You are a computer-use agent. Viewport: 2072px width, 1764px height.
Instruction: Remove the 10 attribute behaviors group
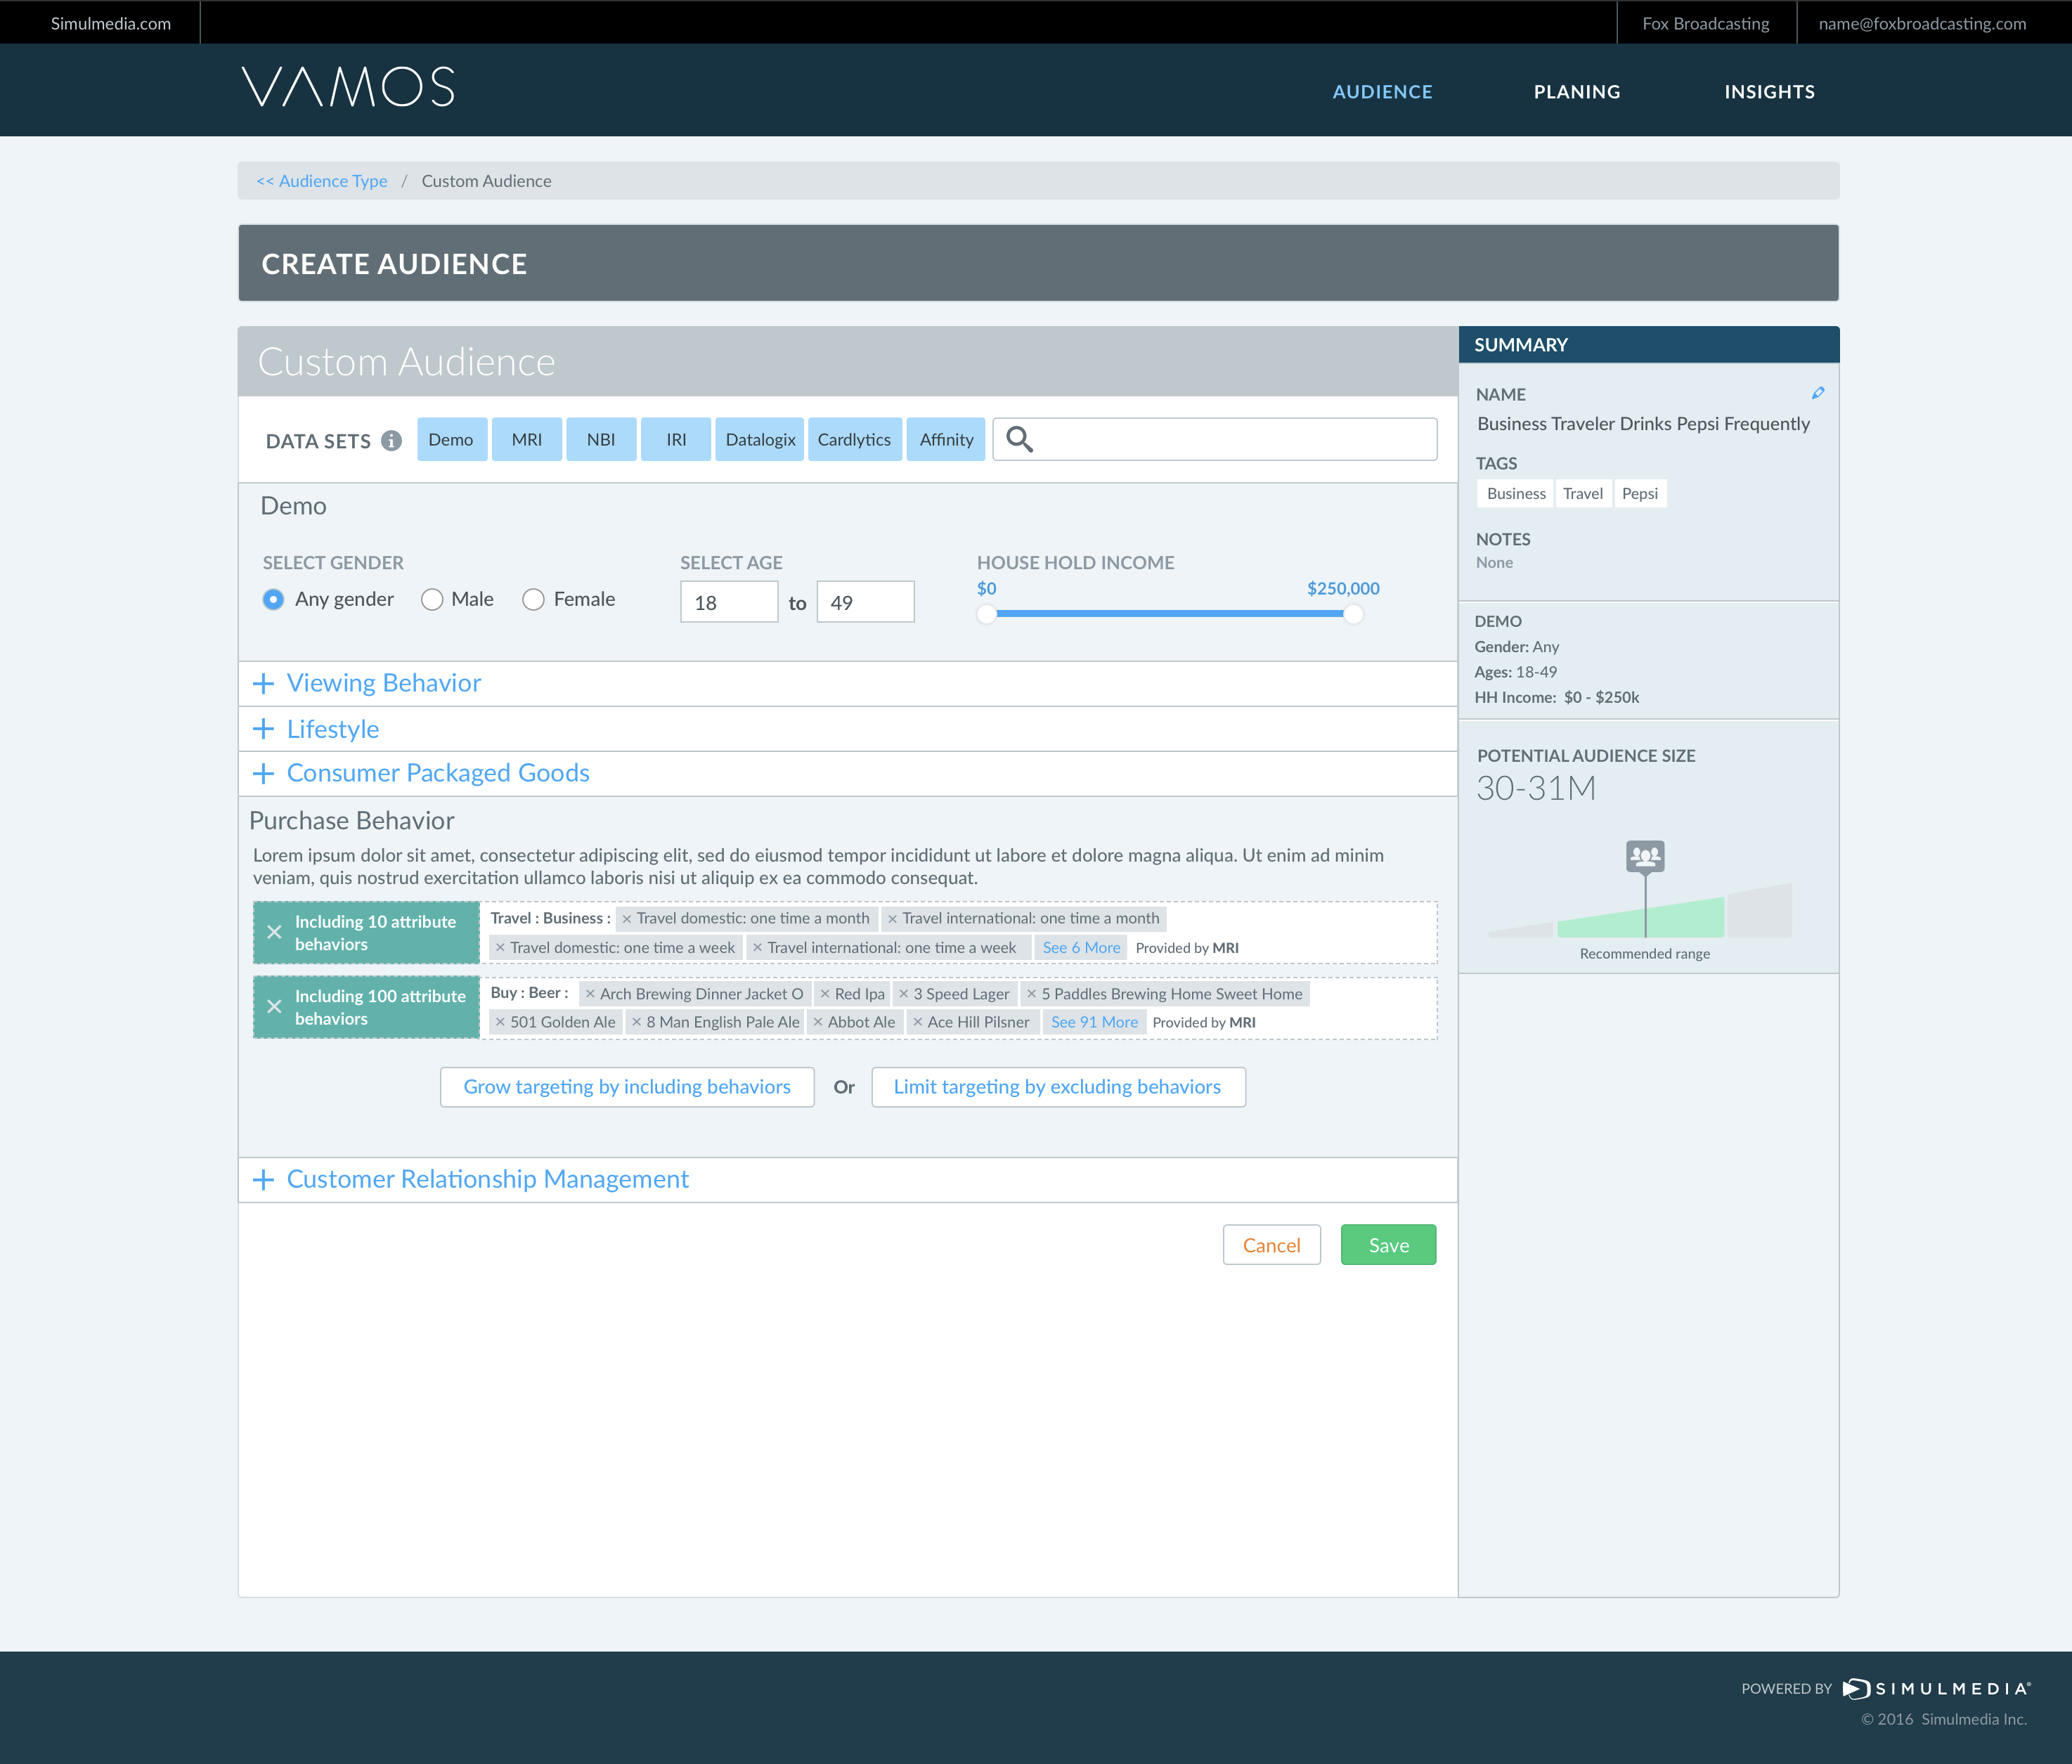[x=274, y=932]
